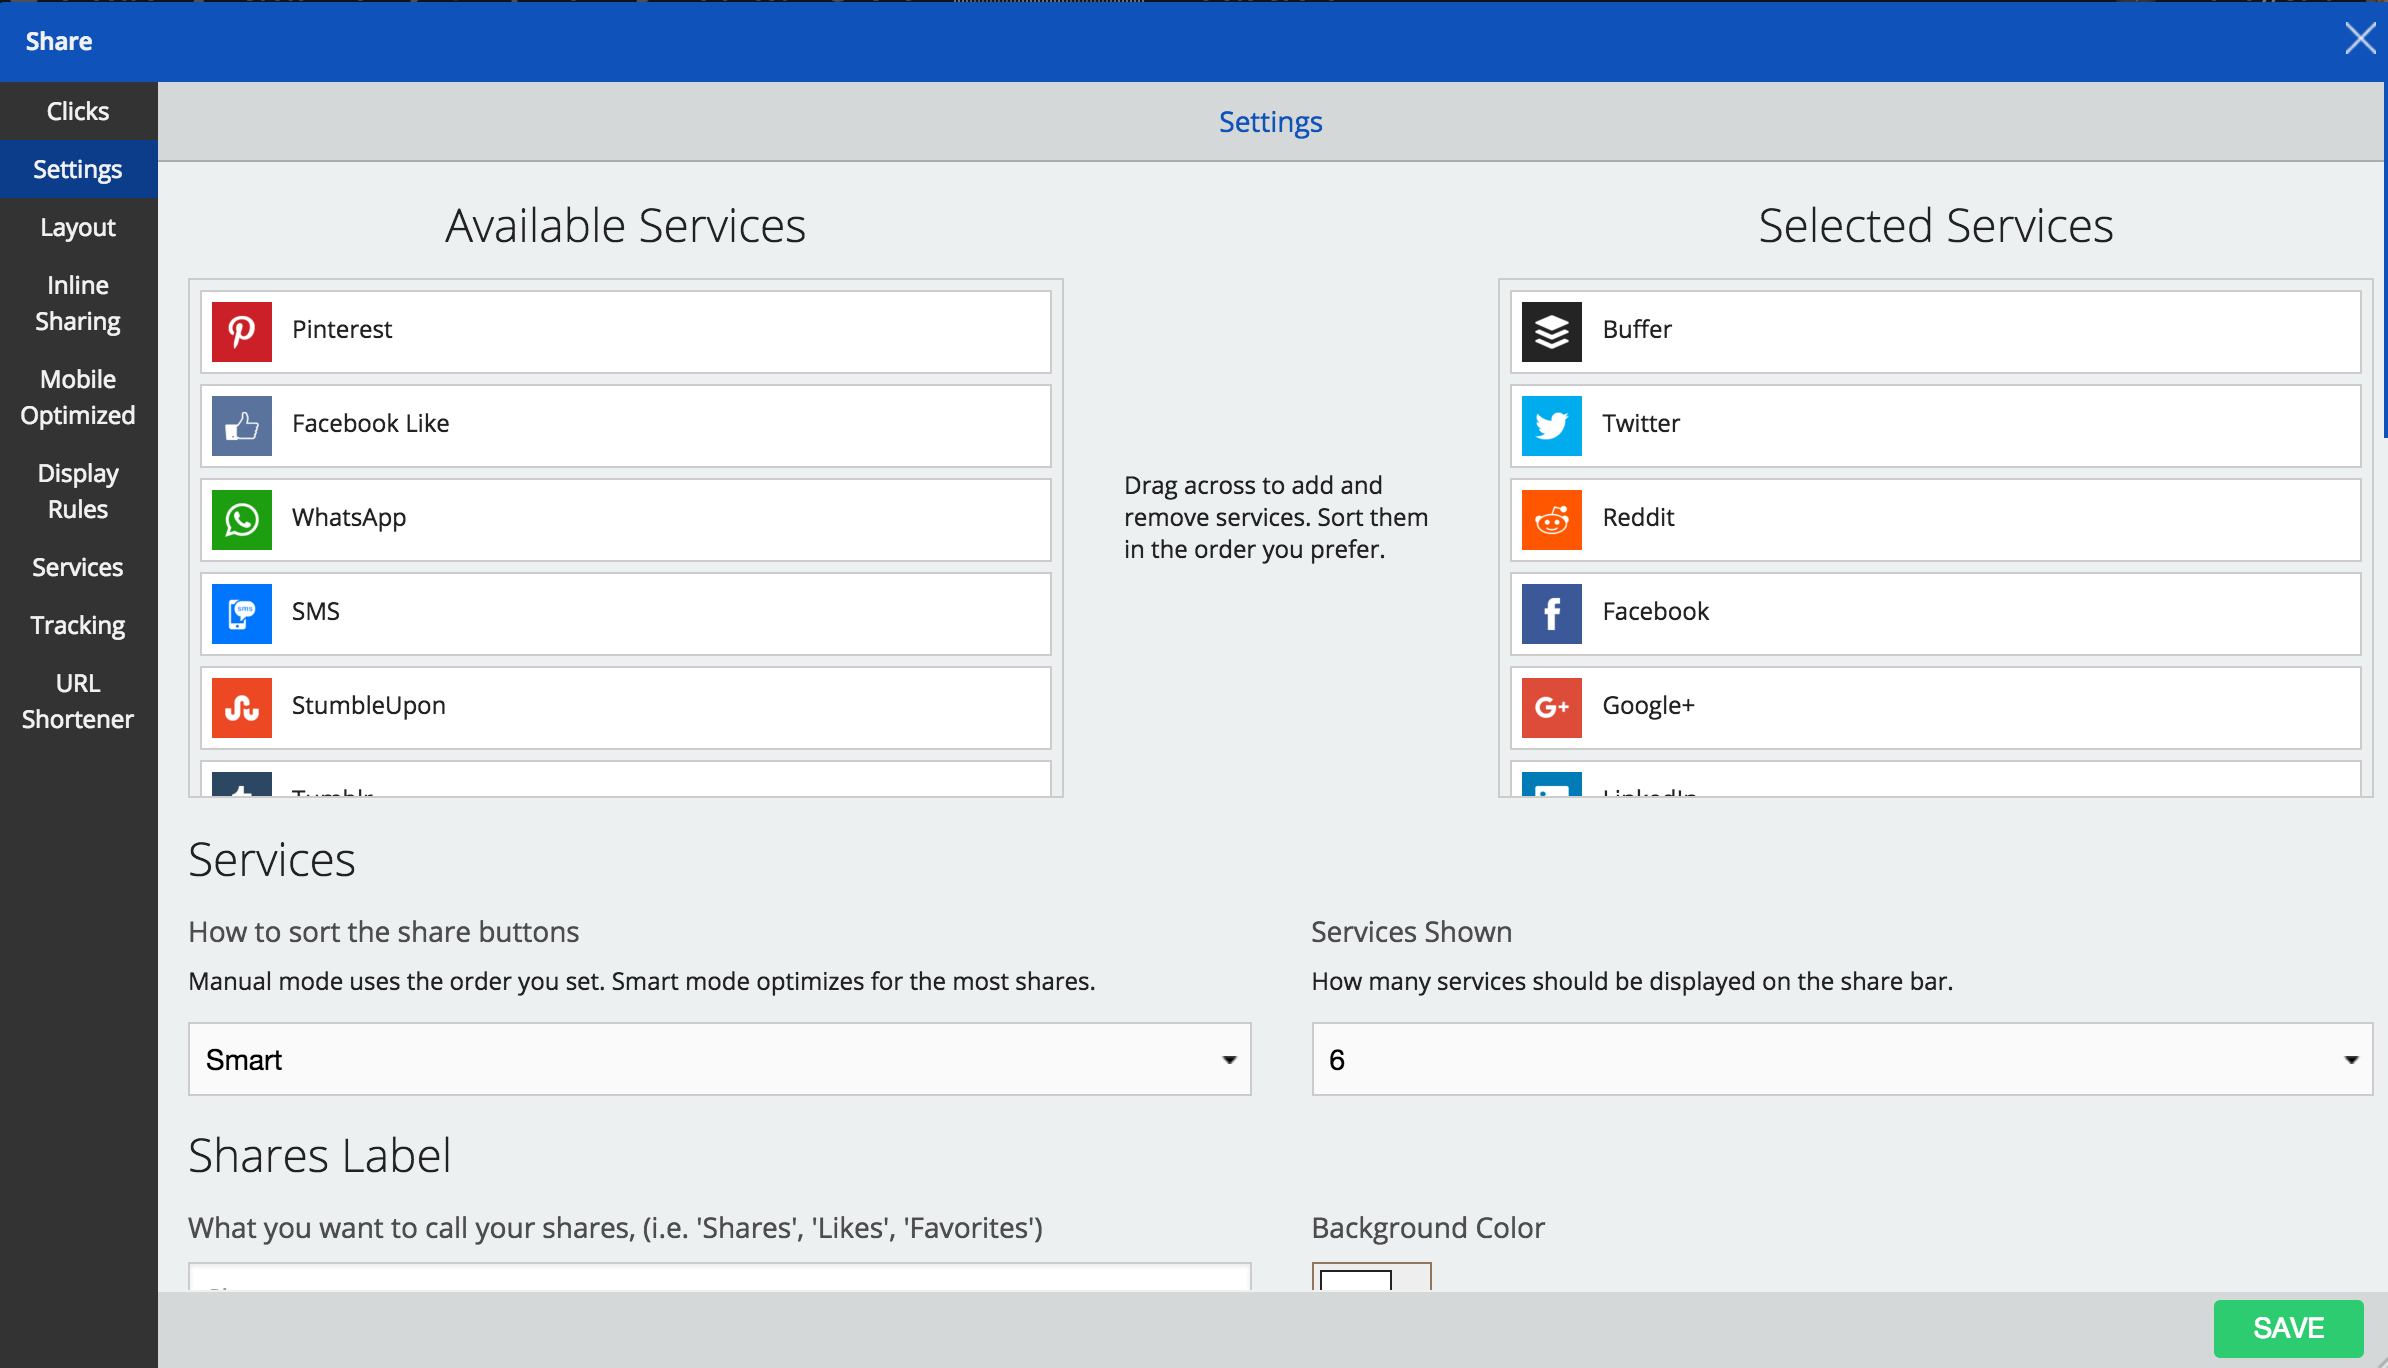Viewport: 2388px width, 1368px height.
Task: Open the Services Shown dropdown showing 6
Action: [x=1842, y=1059]
